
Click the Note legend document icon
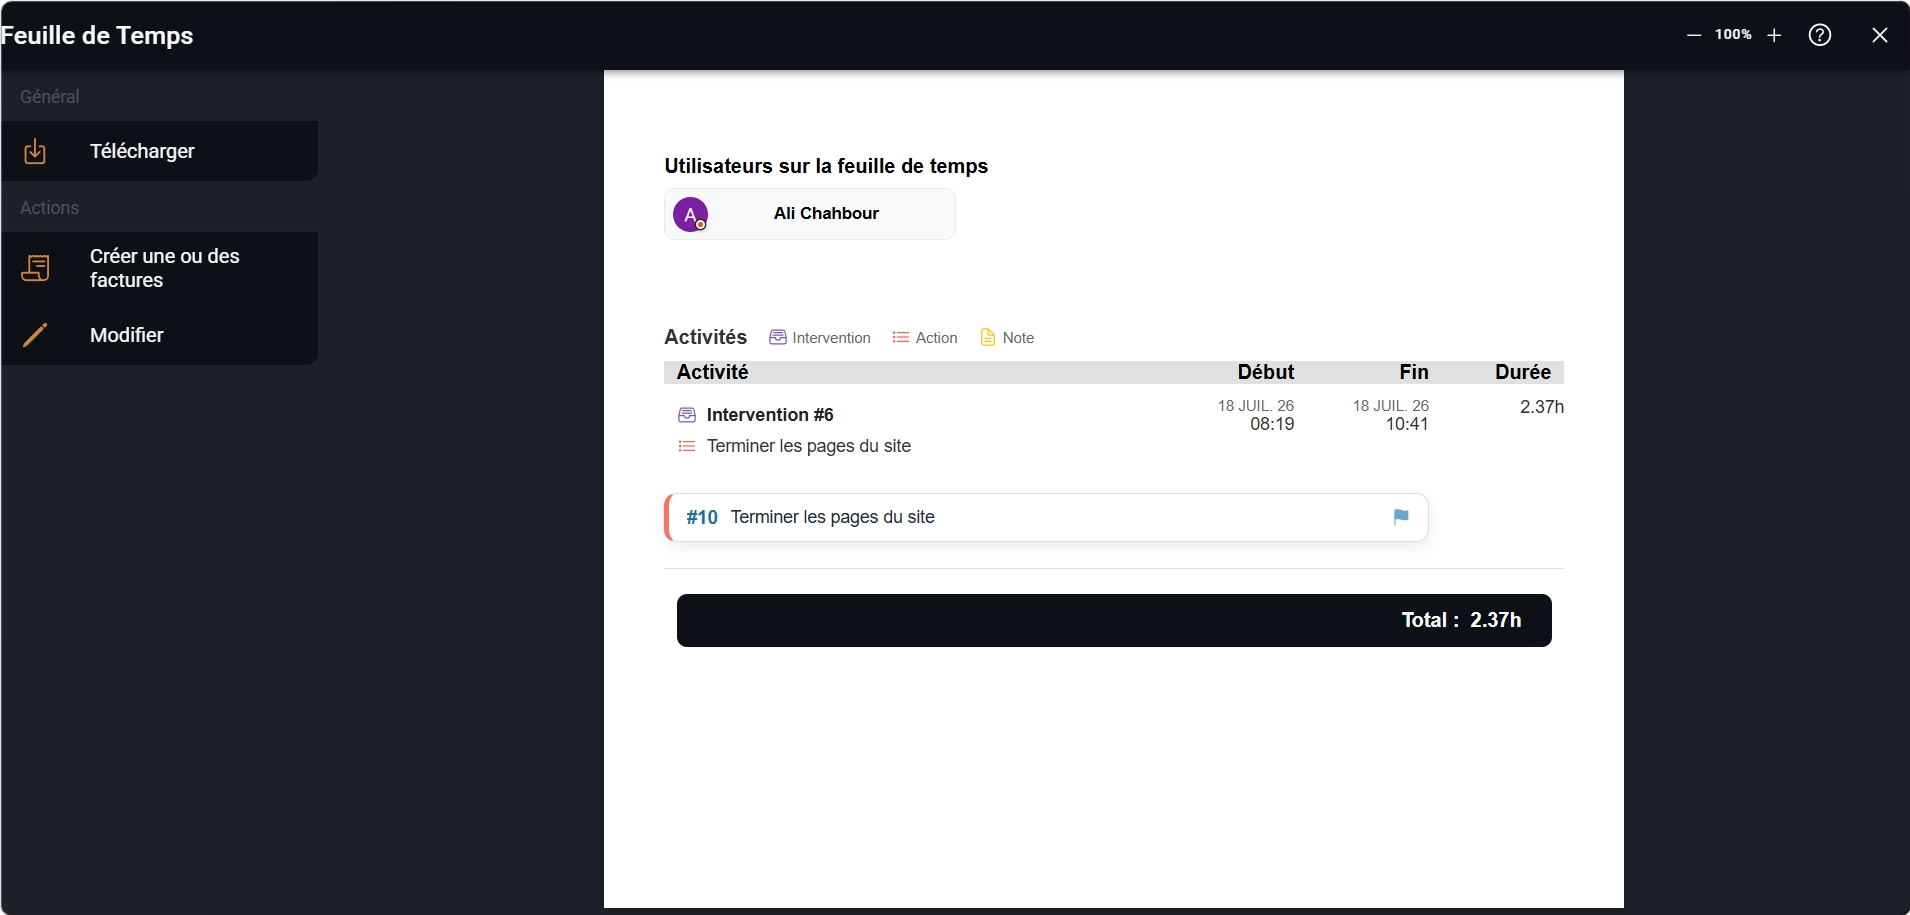tap(988, 337)
